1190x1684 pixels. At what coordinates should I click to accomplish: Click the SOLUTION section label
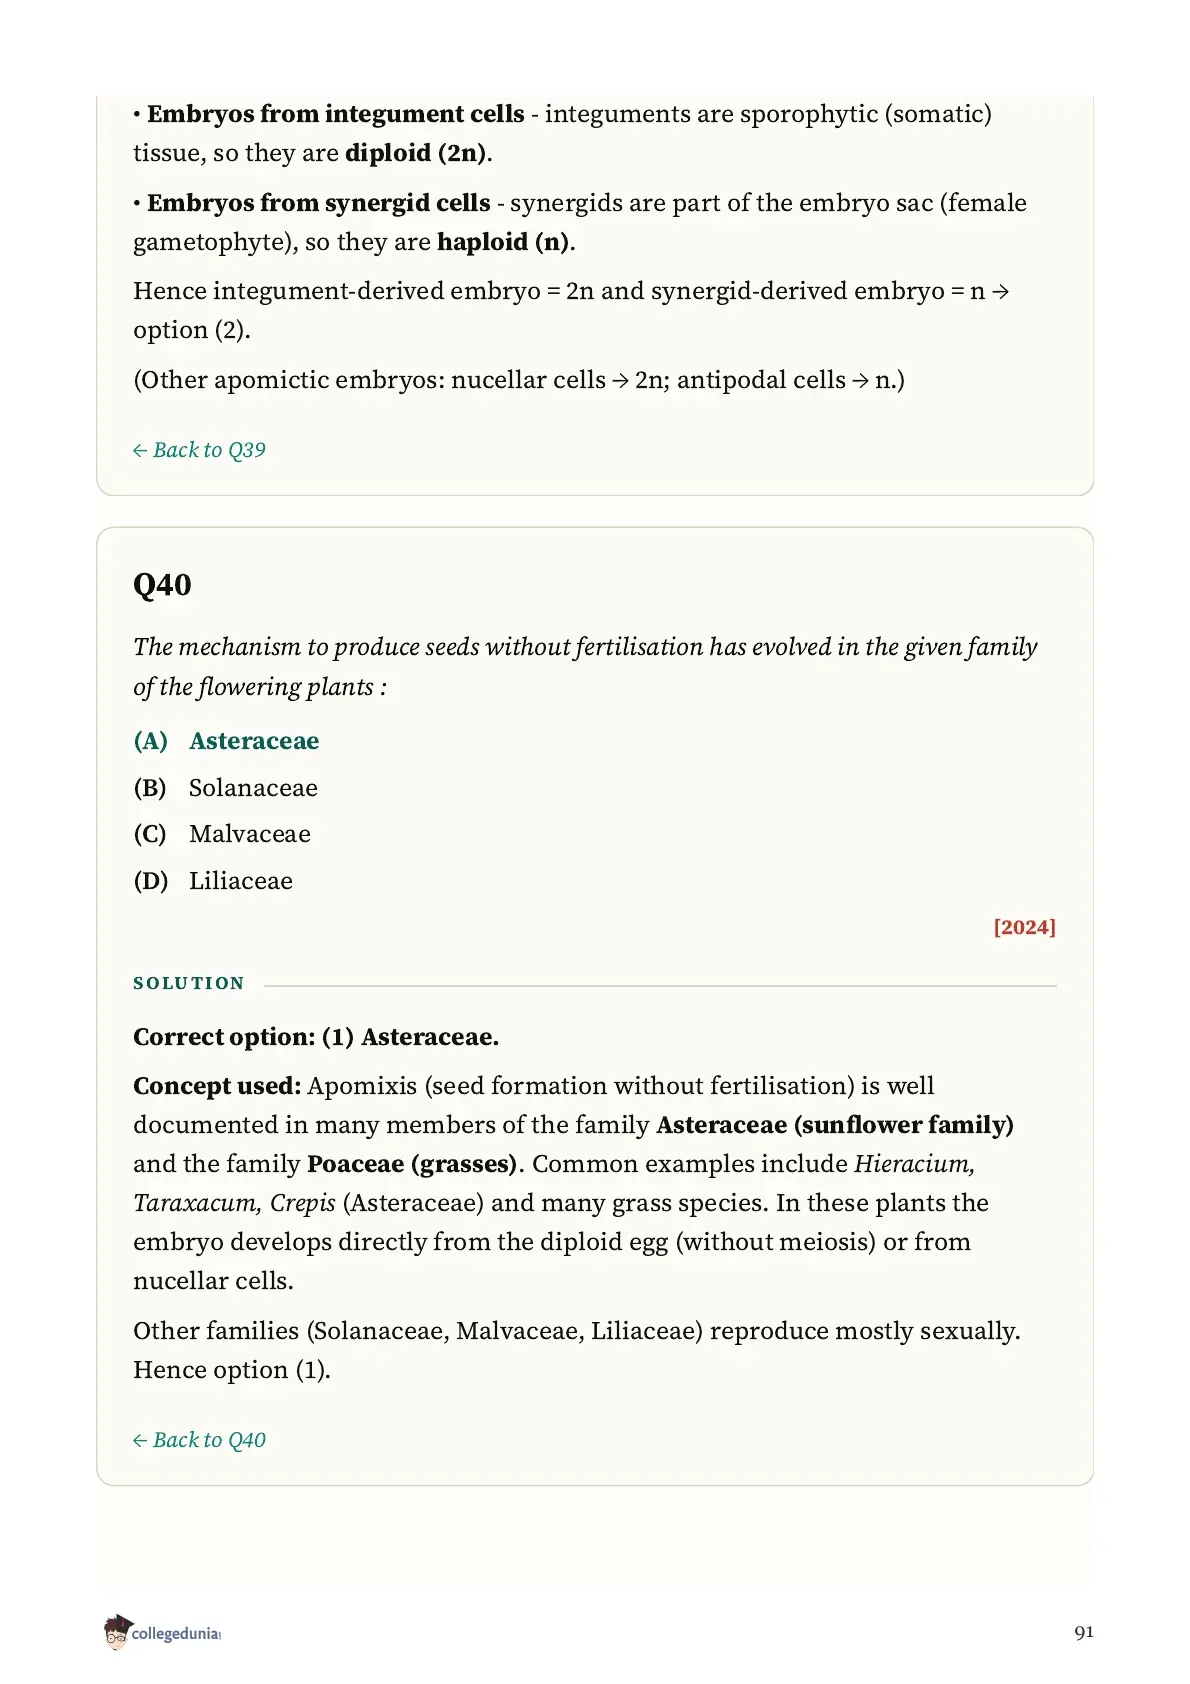pyautogui.click(x=189, y=983)
